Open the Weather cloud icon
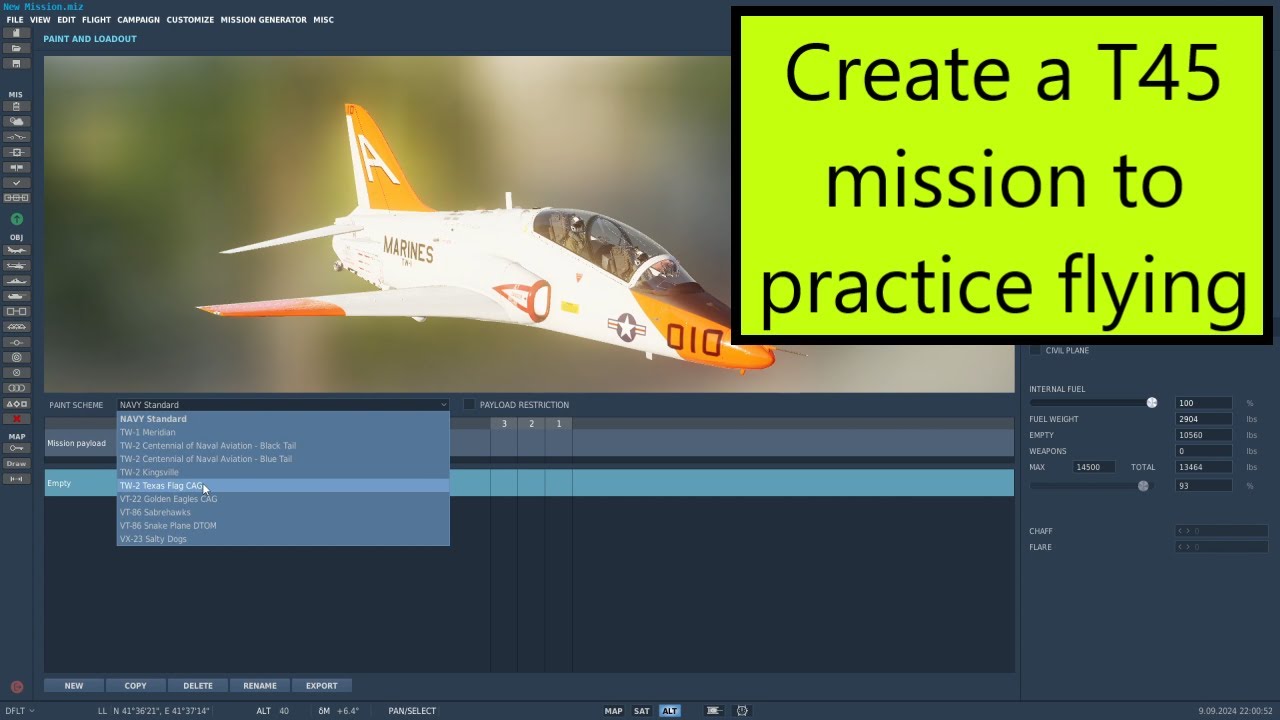Image resolution: width=1280 pixels, height=720 pixels. pyautogui.click(x=16, y=121)
